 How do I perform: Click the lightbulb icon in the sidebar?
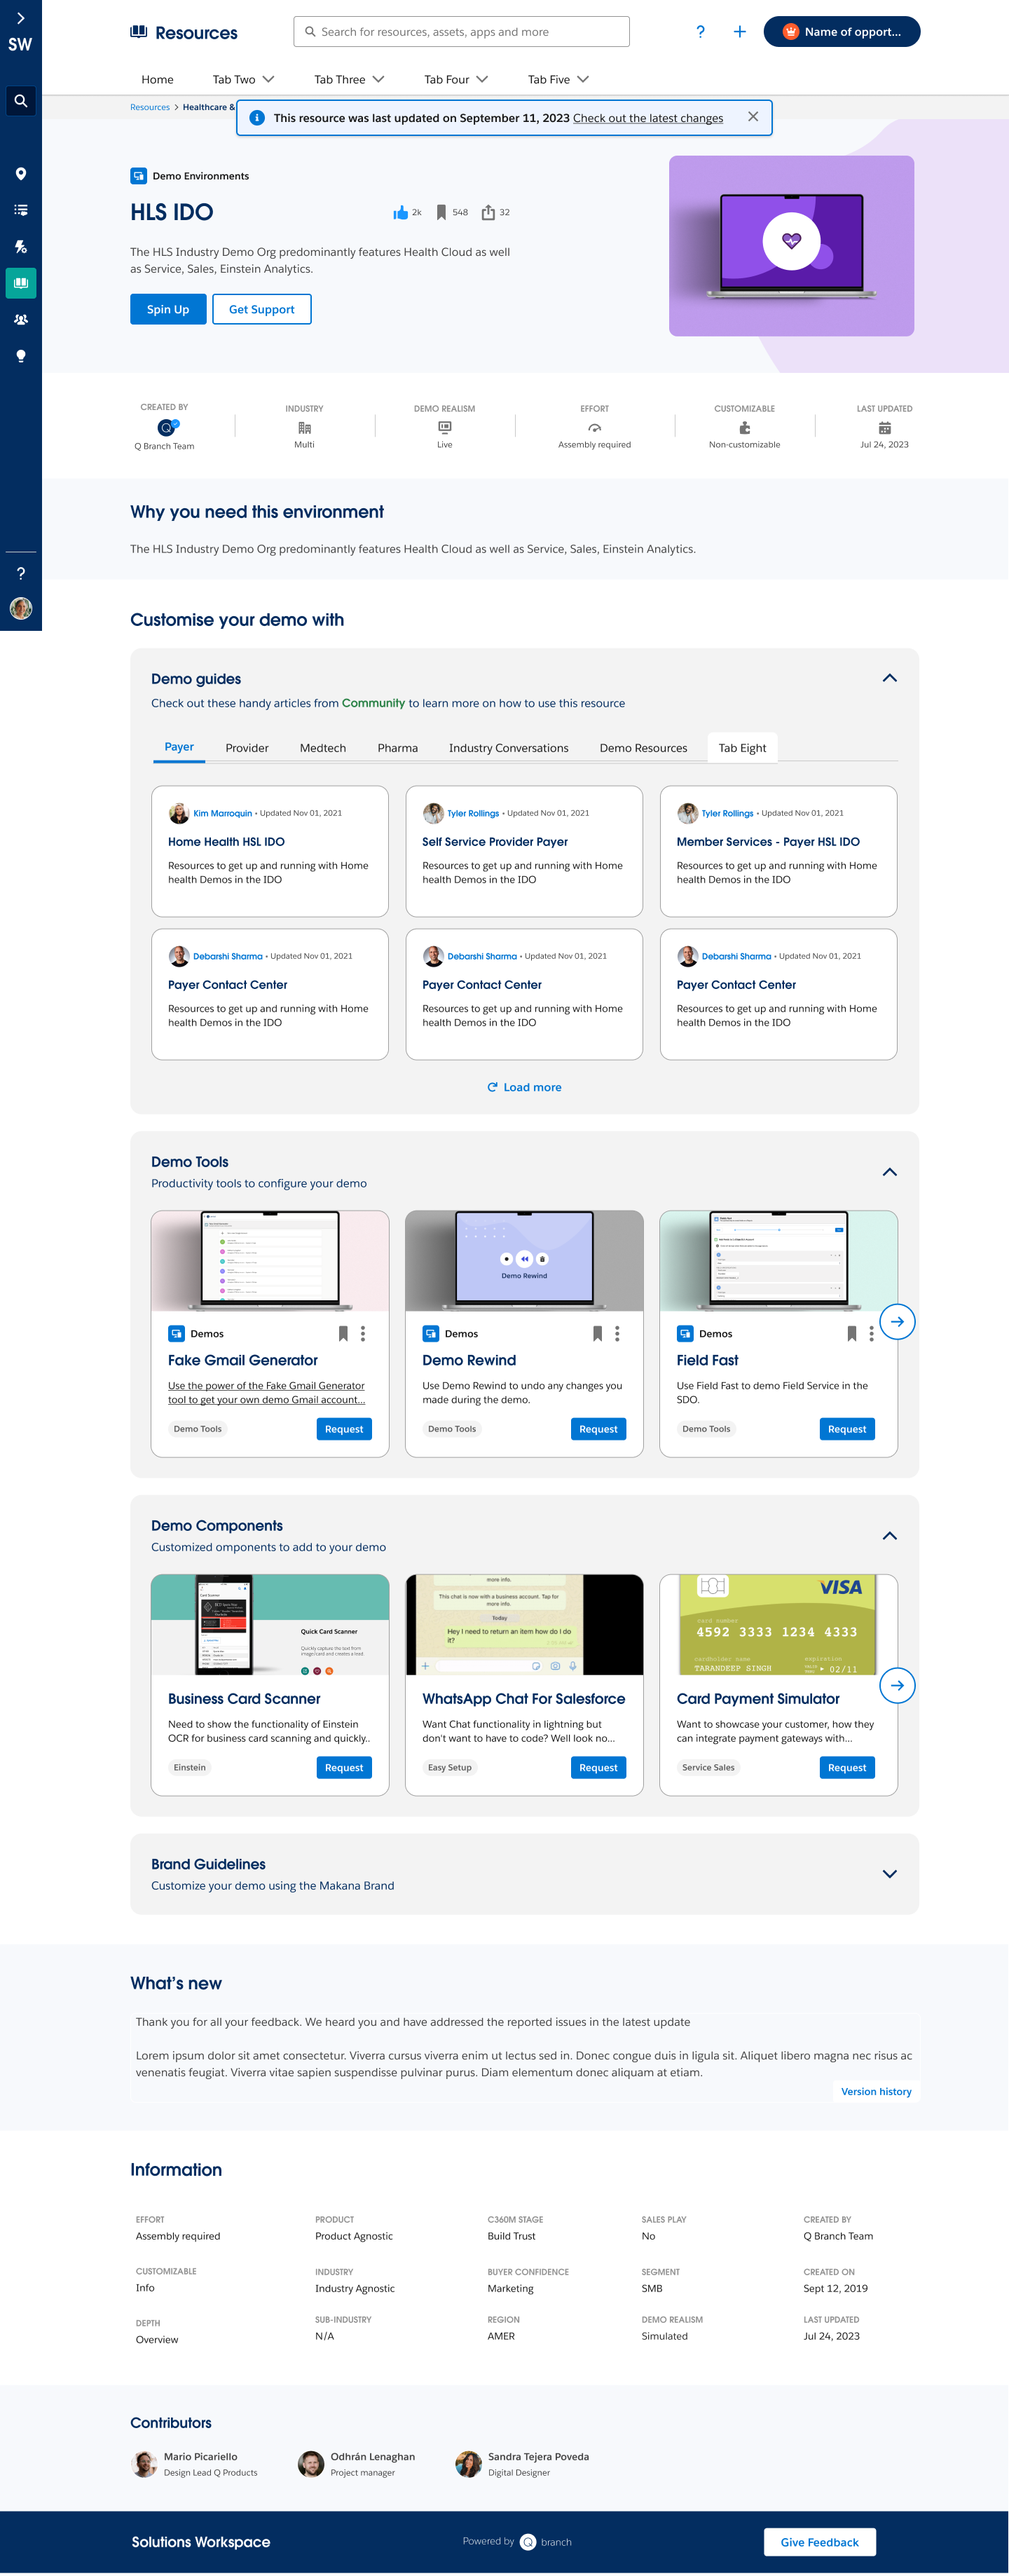(x=20, y=356)
